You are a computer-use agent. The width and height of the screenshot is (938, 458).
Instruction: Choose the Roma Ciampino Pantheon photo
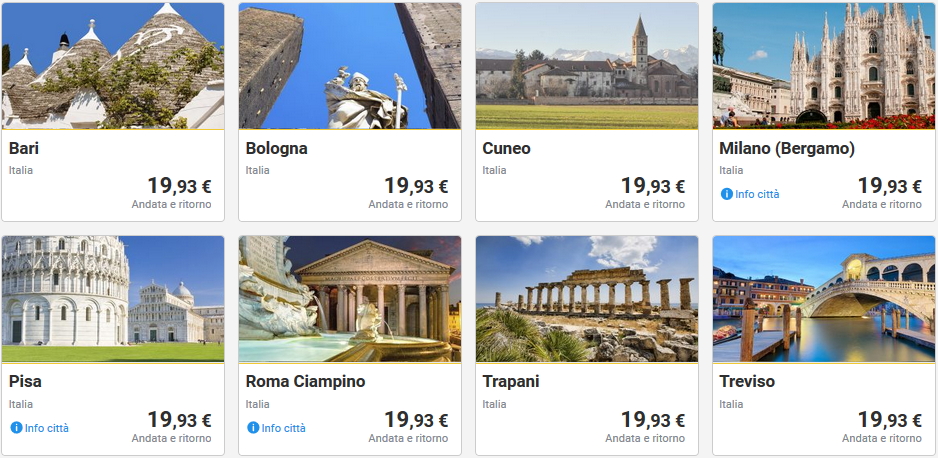click(350, 299)
